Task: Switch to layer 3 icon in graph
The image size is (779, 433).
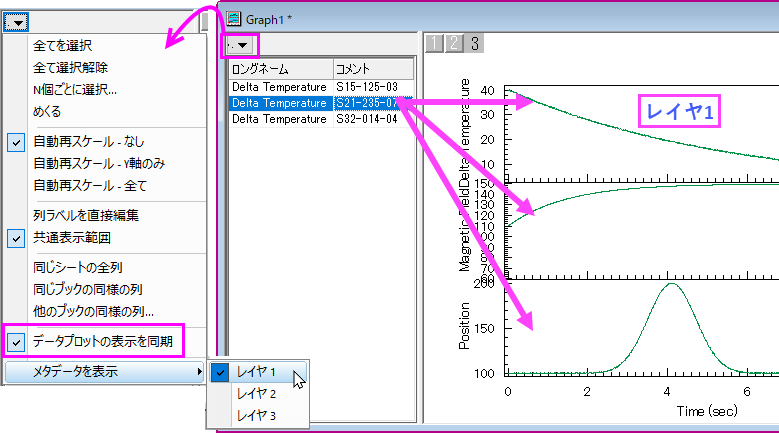Action: point(474,43)
